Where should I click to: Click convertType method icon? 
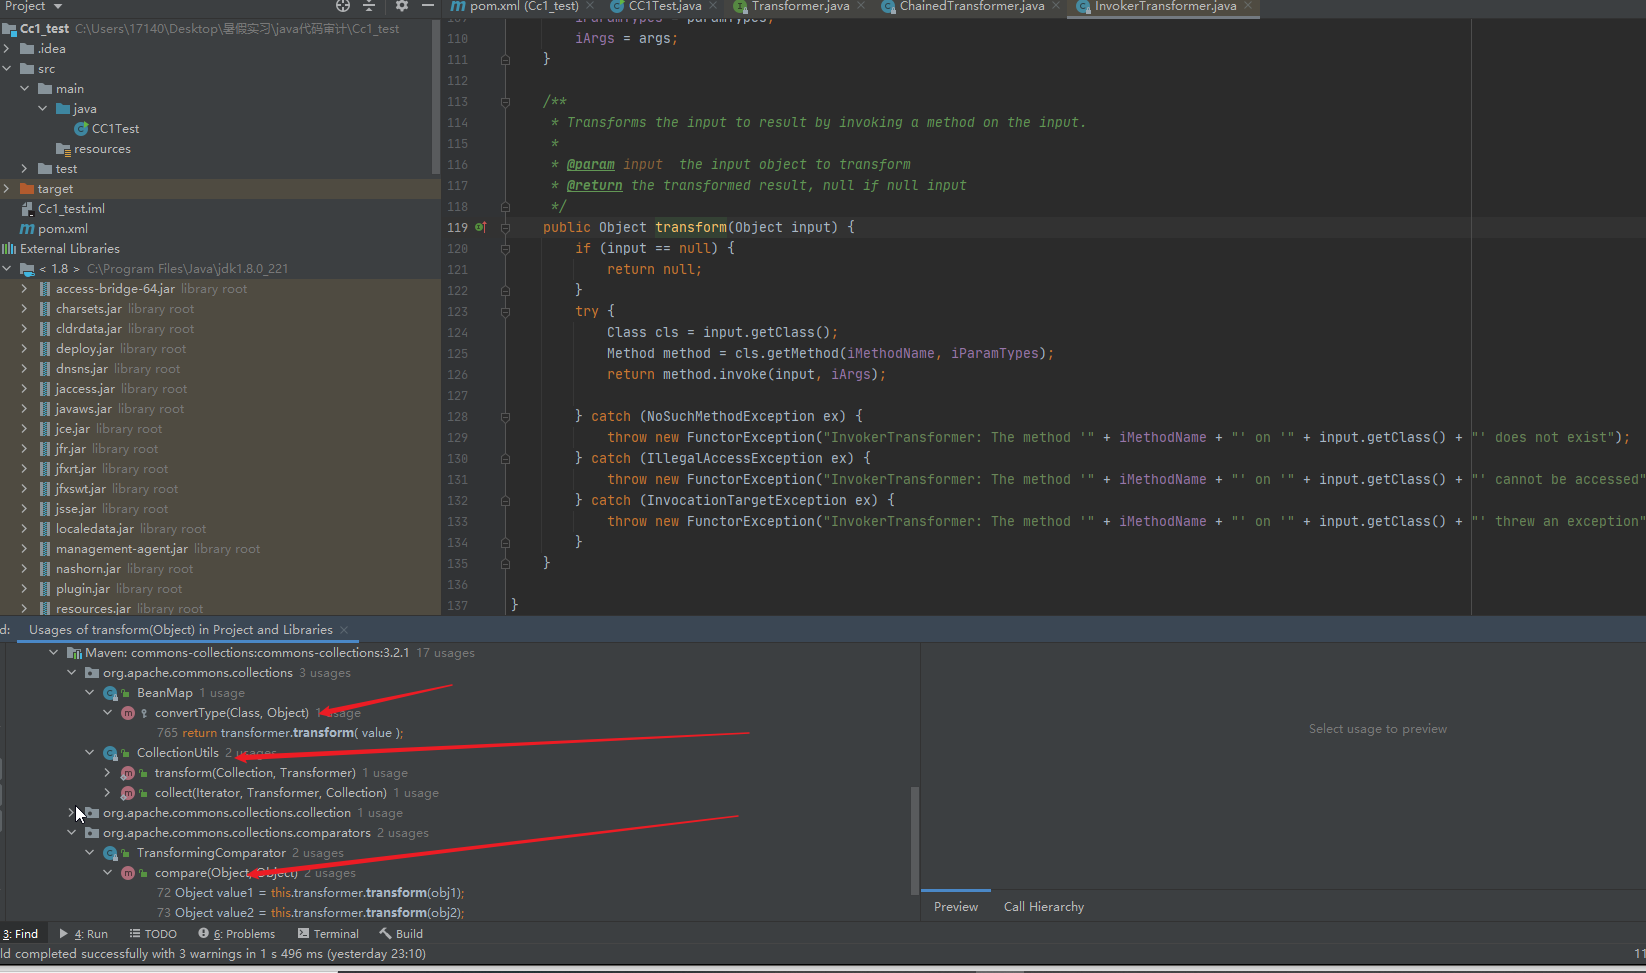tap(128, 713)
